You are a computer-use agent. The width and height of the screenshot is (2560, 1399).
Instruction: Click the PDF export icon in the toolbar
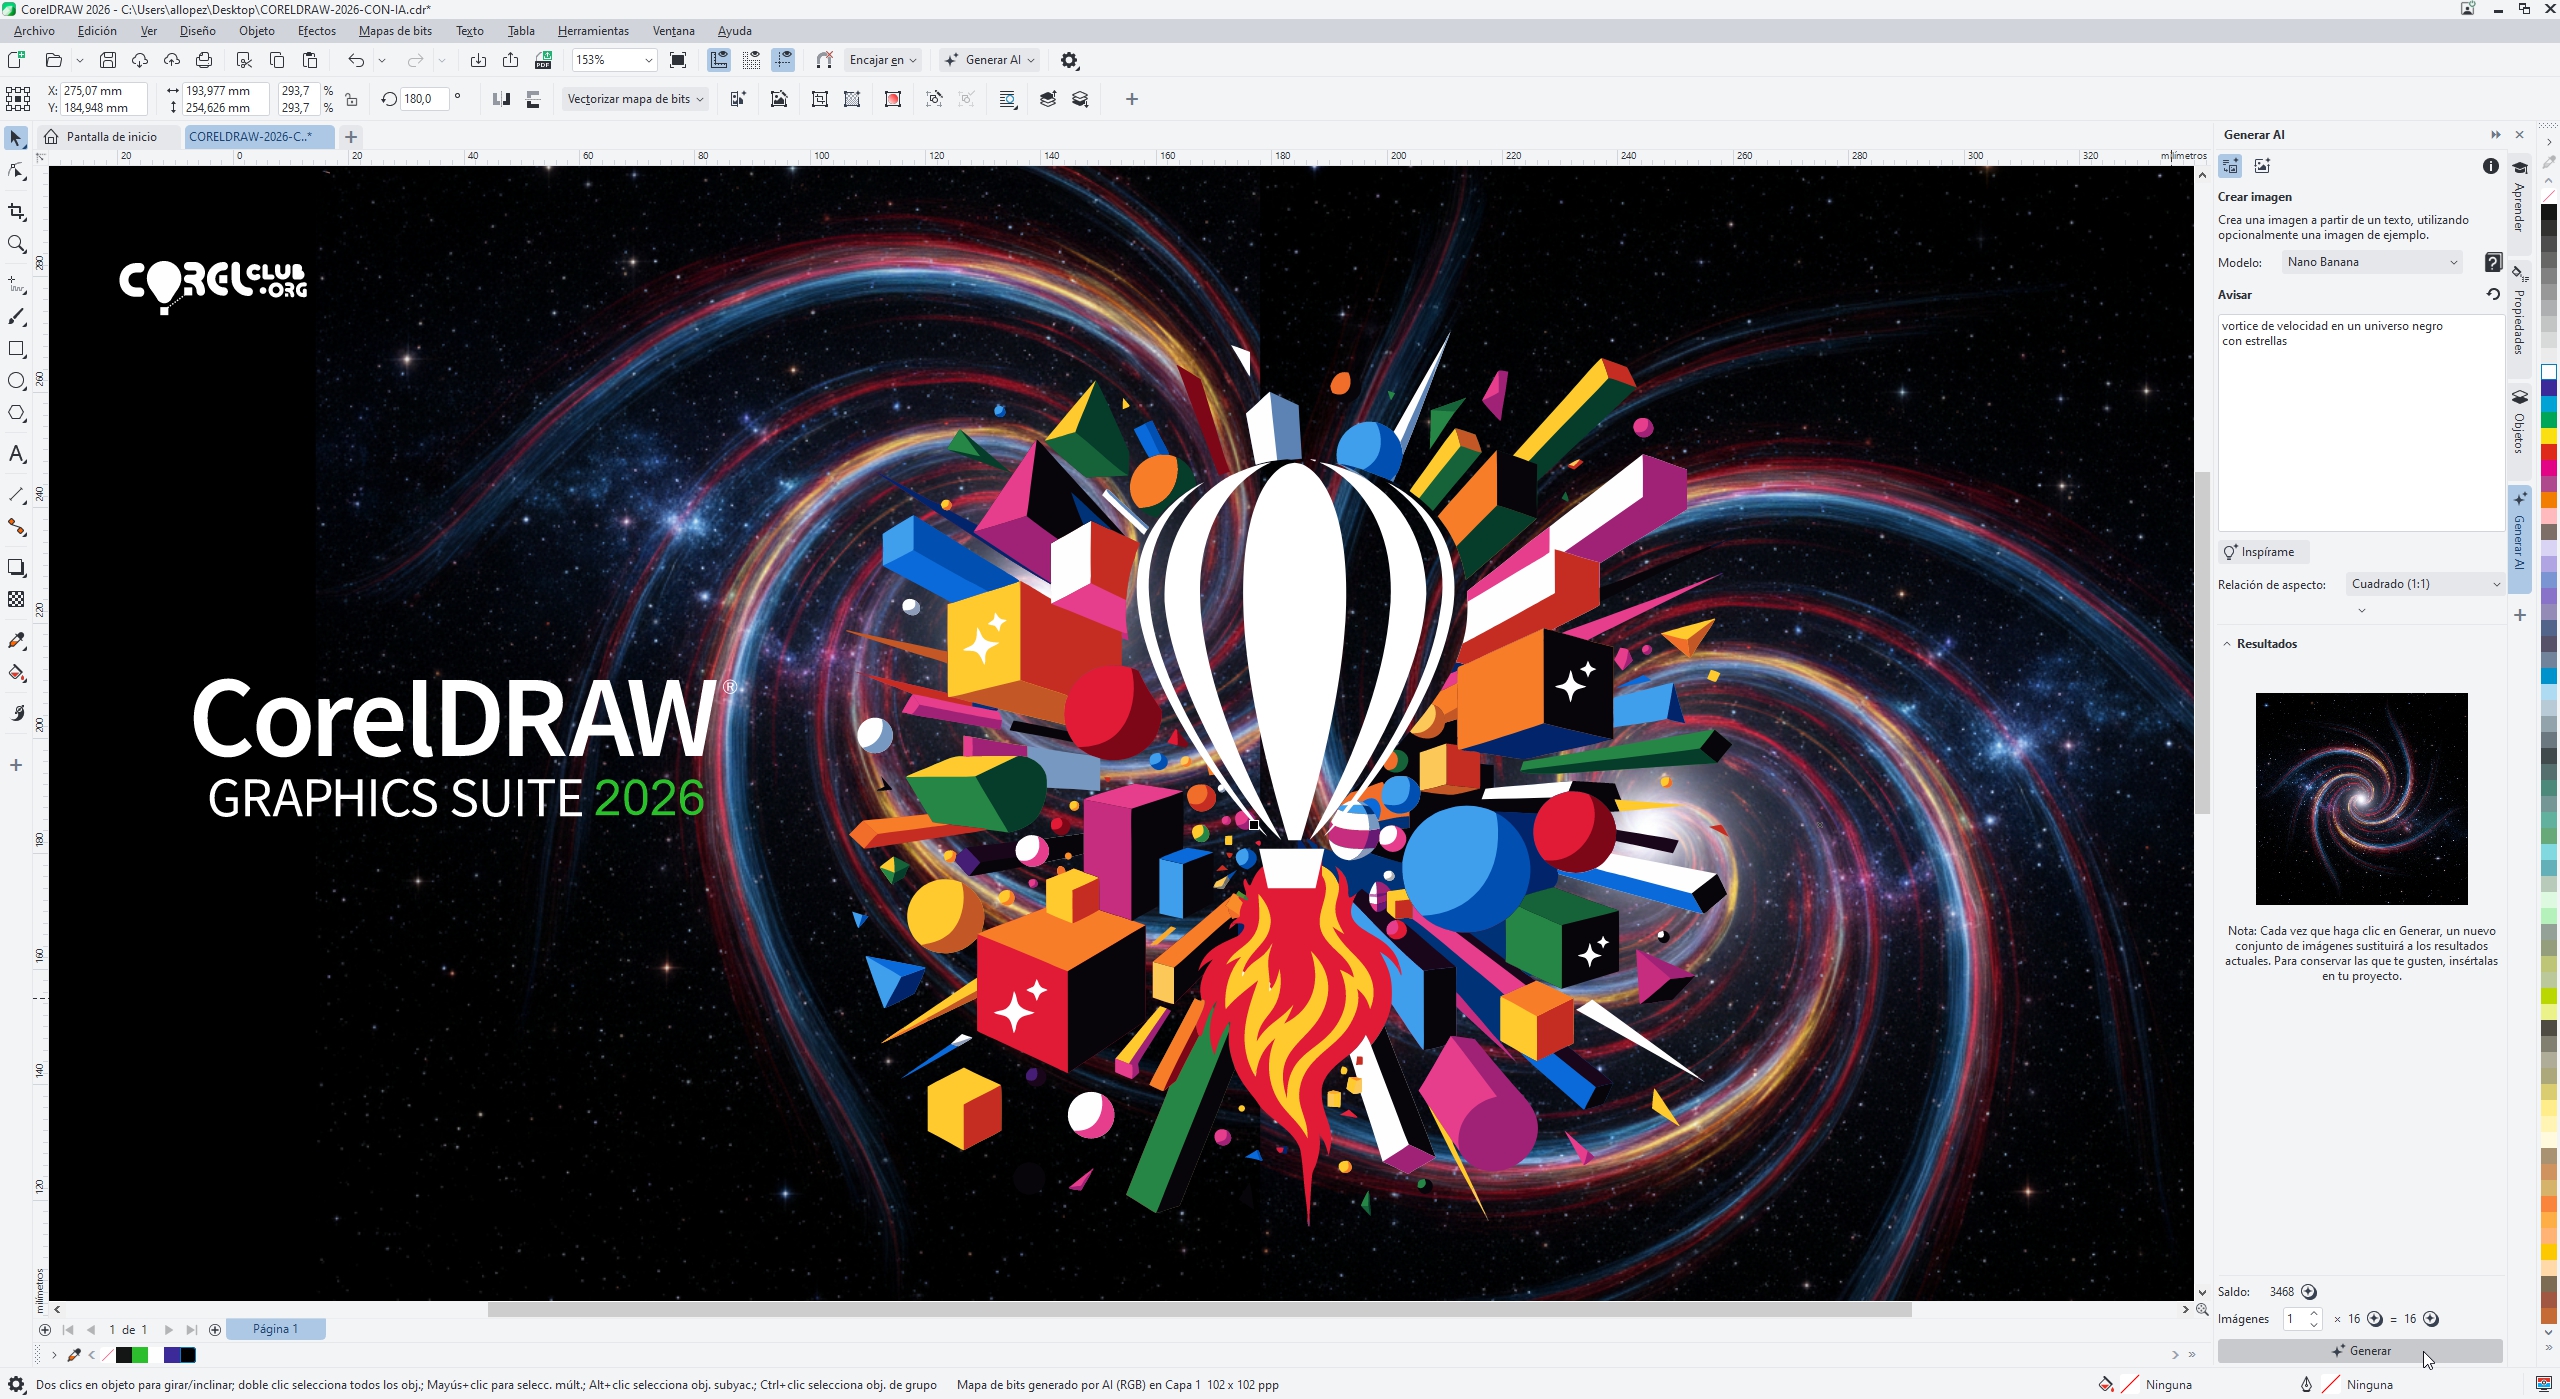[x=544, y=60]
